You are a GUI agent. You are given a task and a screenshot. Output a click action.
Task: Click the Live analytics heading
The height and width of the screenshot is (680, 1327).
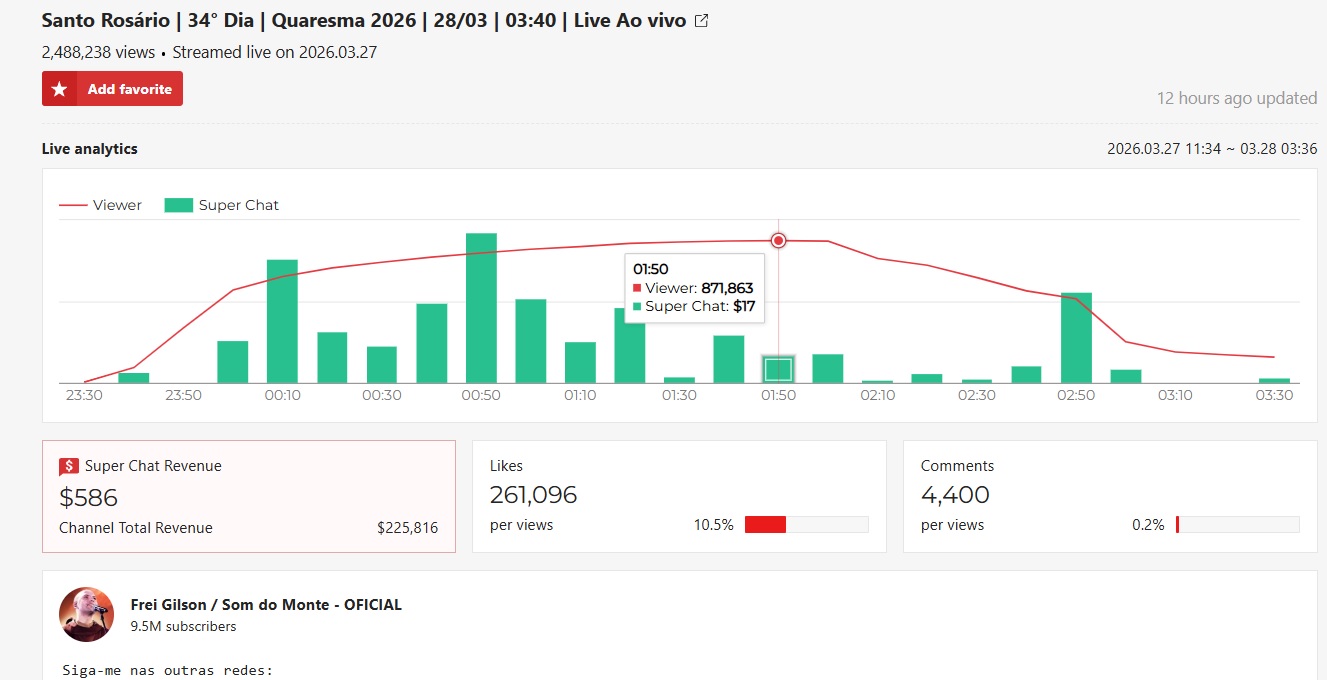90,149
